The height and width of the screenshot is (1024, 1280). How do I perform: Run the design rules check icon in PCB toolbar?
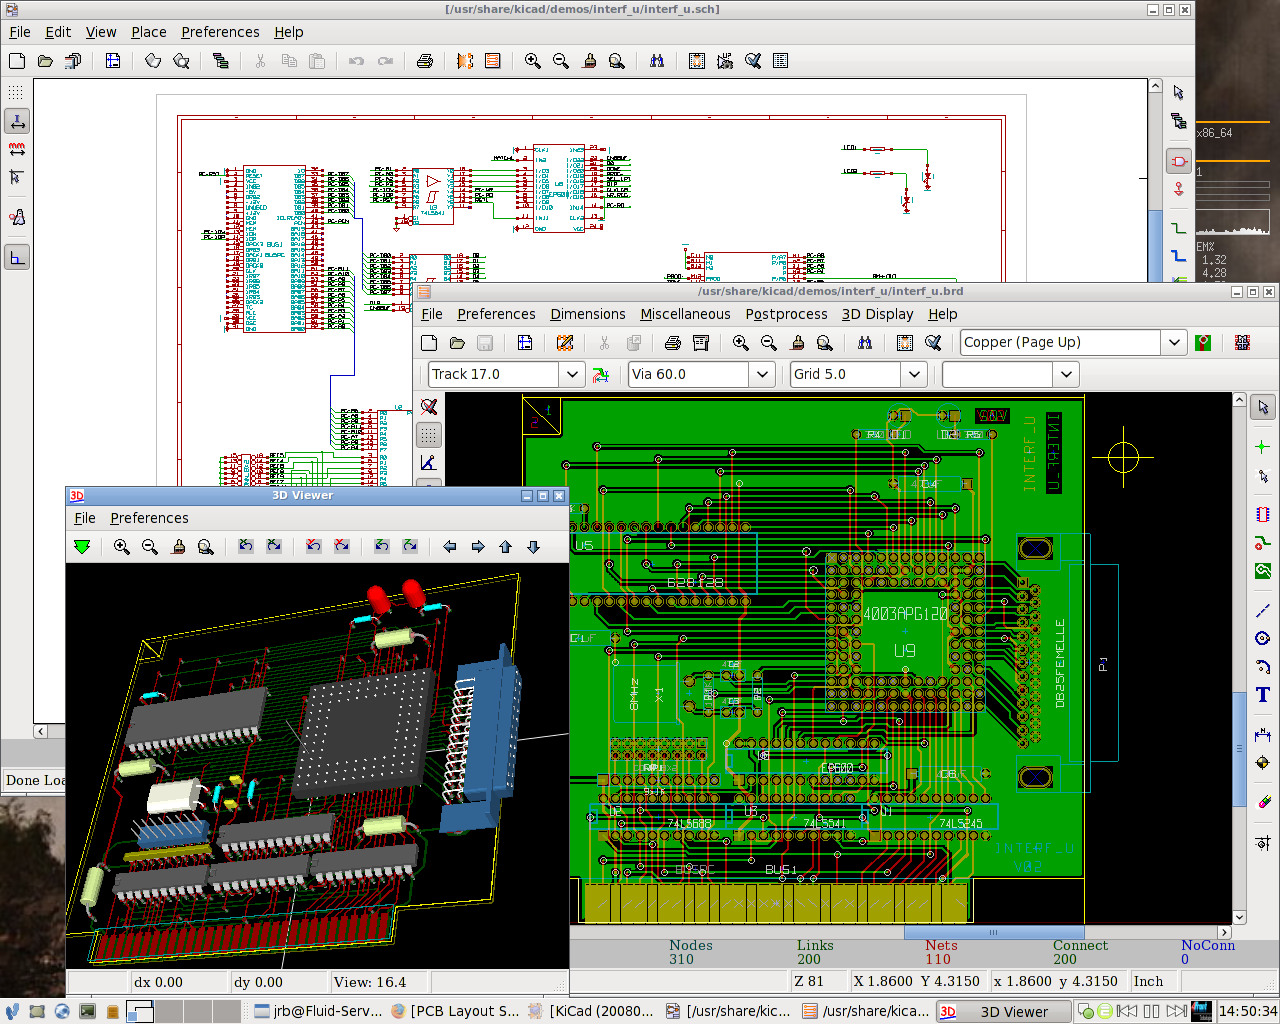tap(933, 343)
